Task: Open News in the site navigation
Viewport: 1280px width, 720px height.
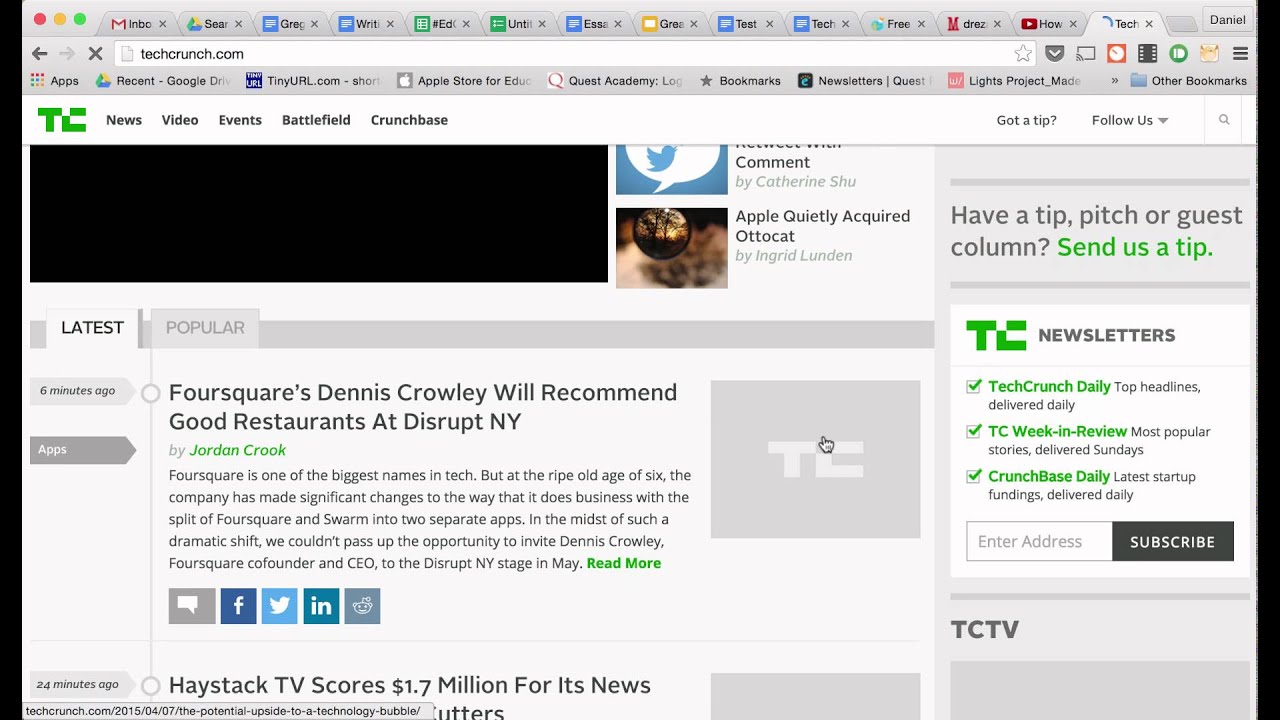Action: pyautogui.click(x=124, y=120)
